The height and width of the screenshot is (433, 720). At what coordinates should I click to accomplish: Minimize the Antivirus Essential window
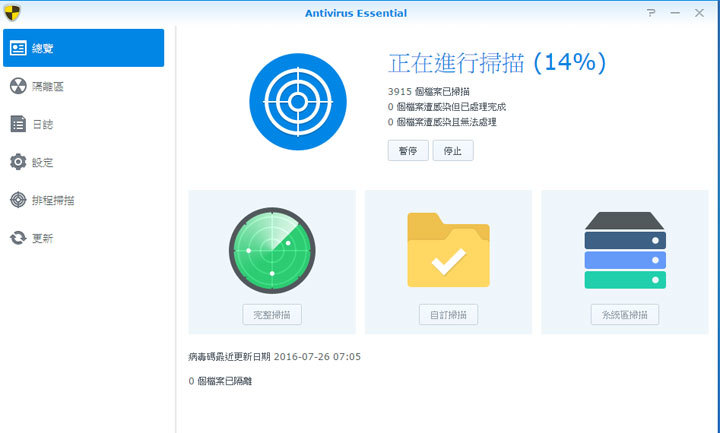coord(675,13)
